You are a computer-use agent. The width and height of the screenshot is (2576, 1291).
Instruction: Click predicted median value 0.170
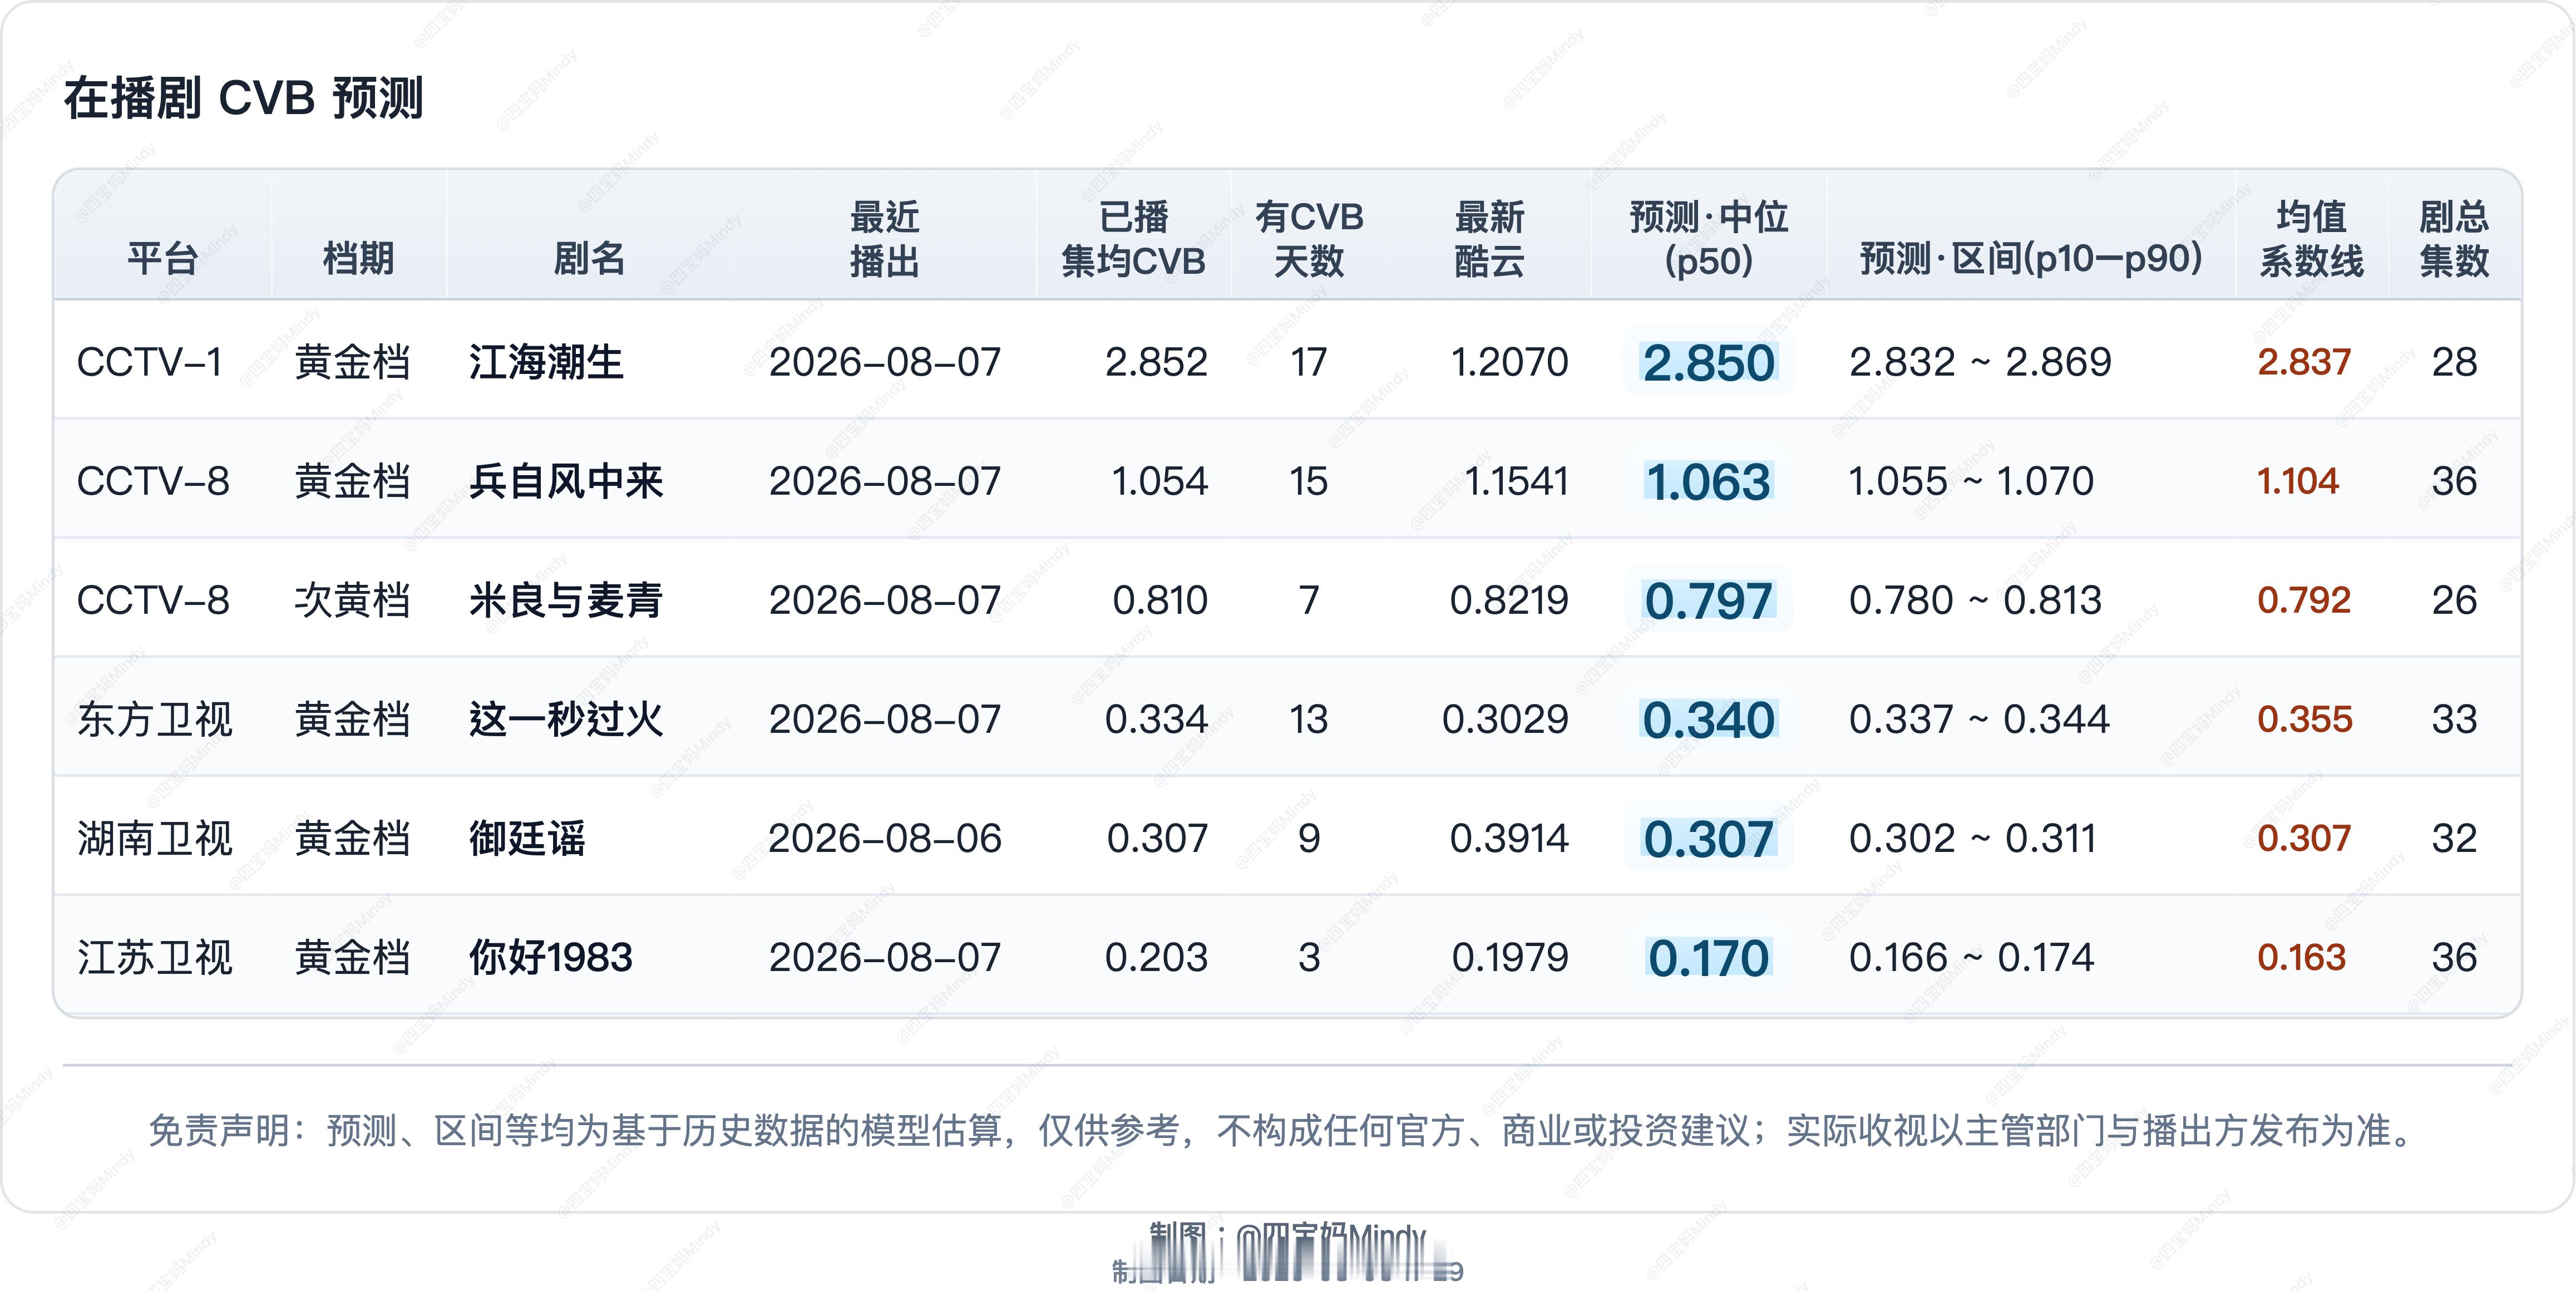point(1708,957)
